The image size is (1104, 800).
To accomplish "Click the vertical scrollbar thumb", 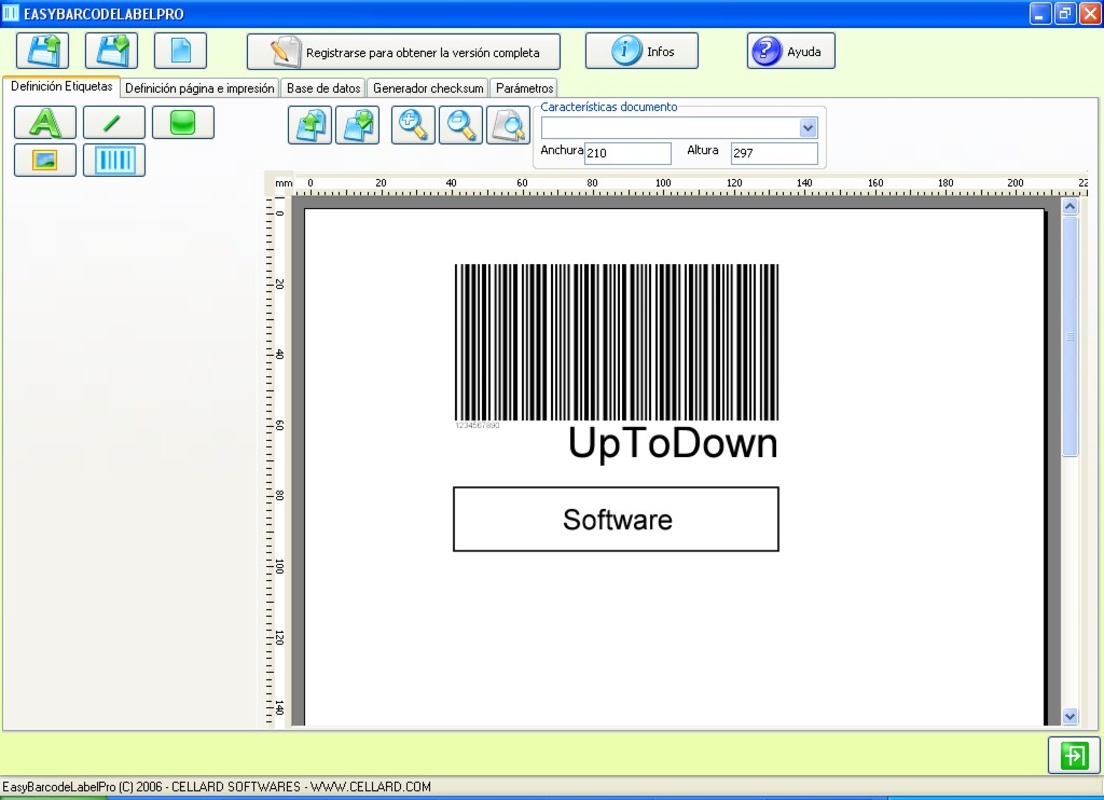I will (1070, 336).
